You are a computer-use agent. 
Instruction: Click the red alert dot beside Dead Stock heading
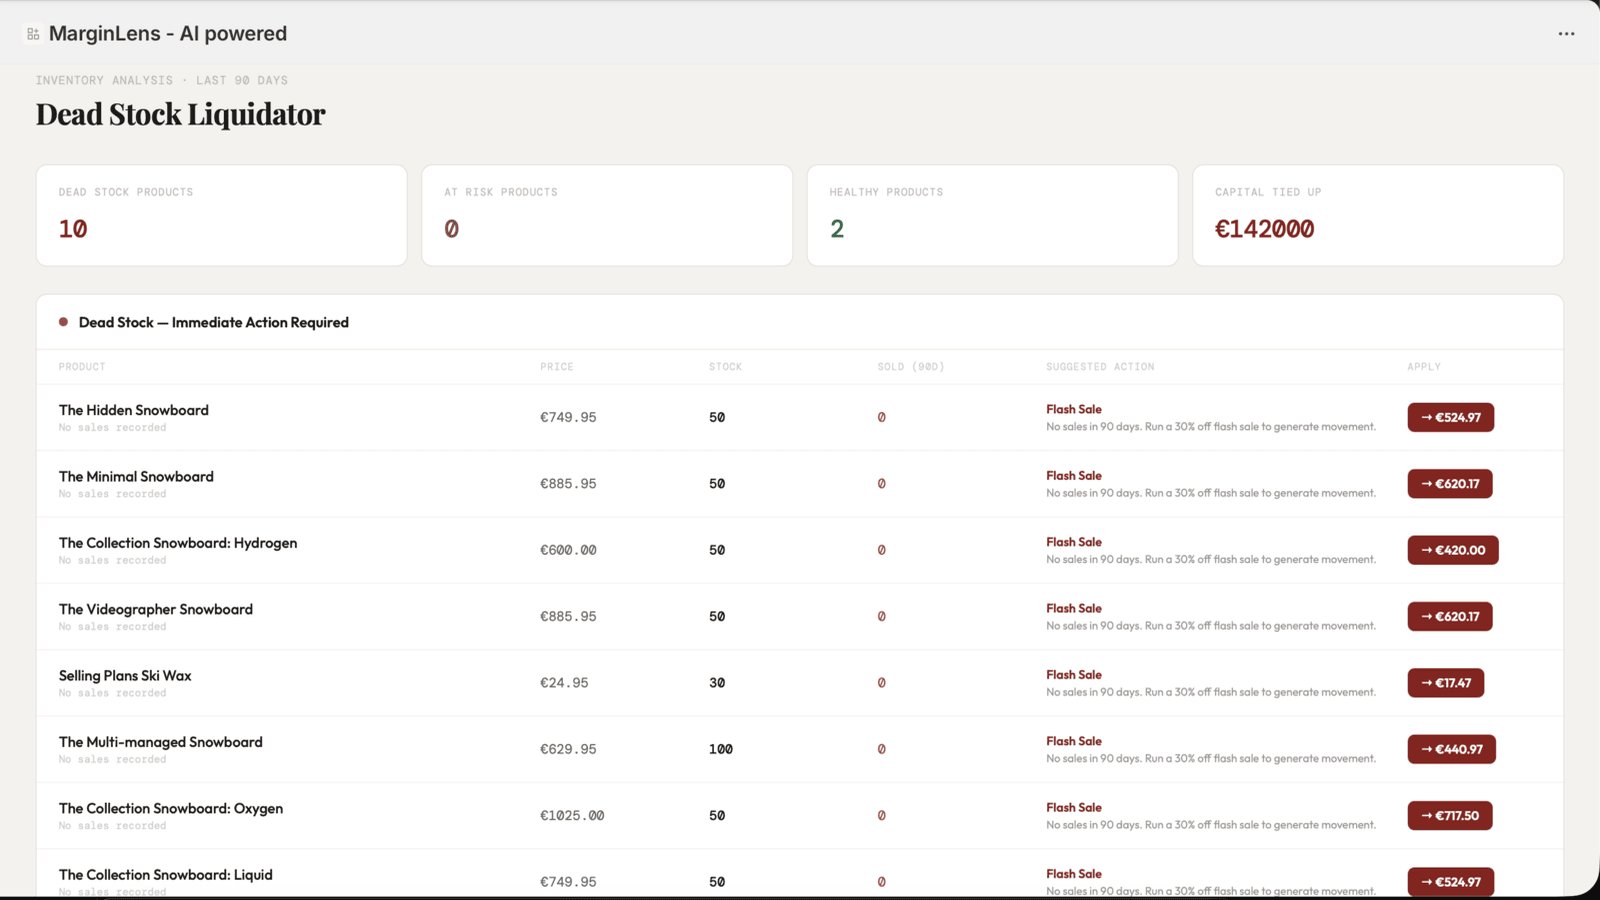64,322
